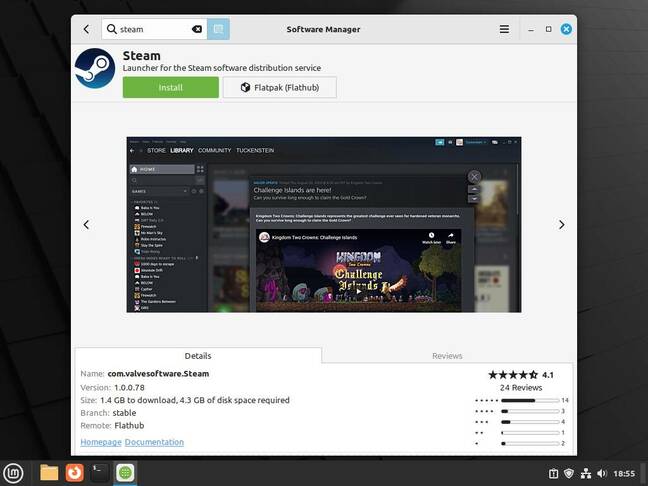
Task: Go back with the header arrow
Action: pos(86,29)
